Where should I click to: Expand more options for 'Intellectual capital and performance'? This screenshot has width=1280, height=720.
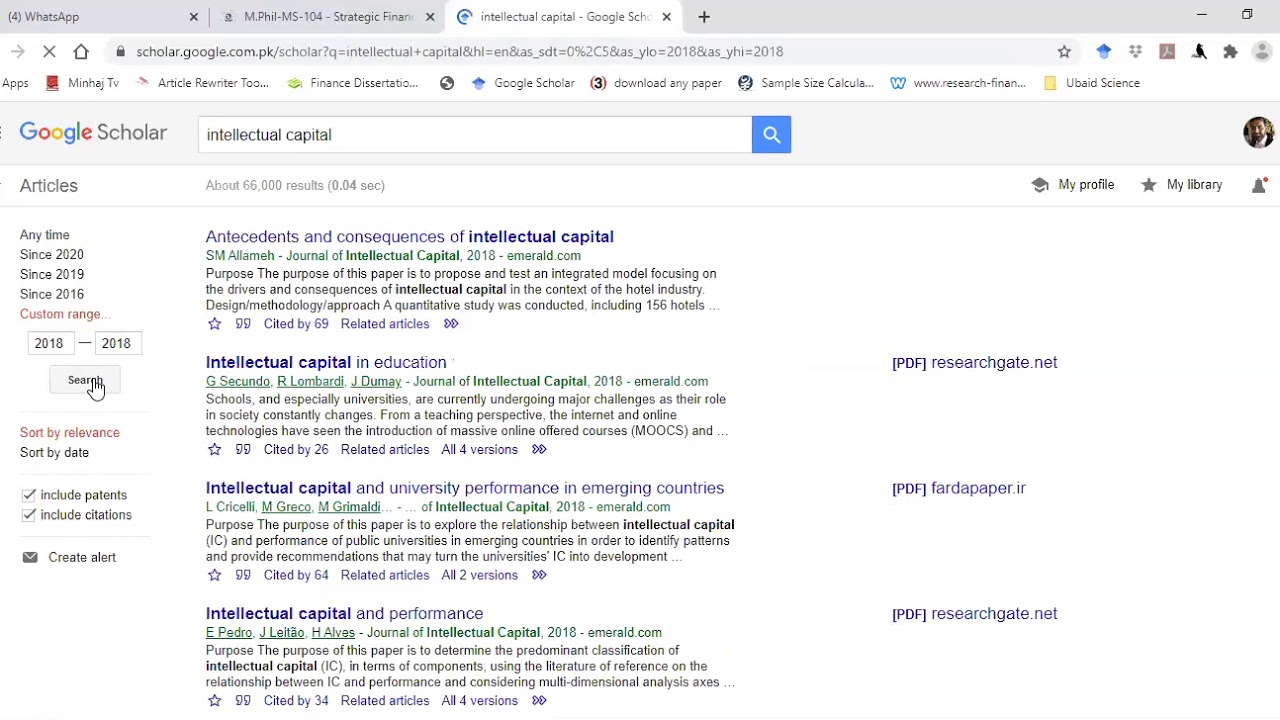pyautogui.click(x=539, y=701)
